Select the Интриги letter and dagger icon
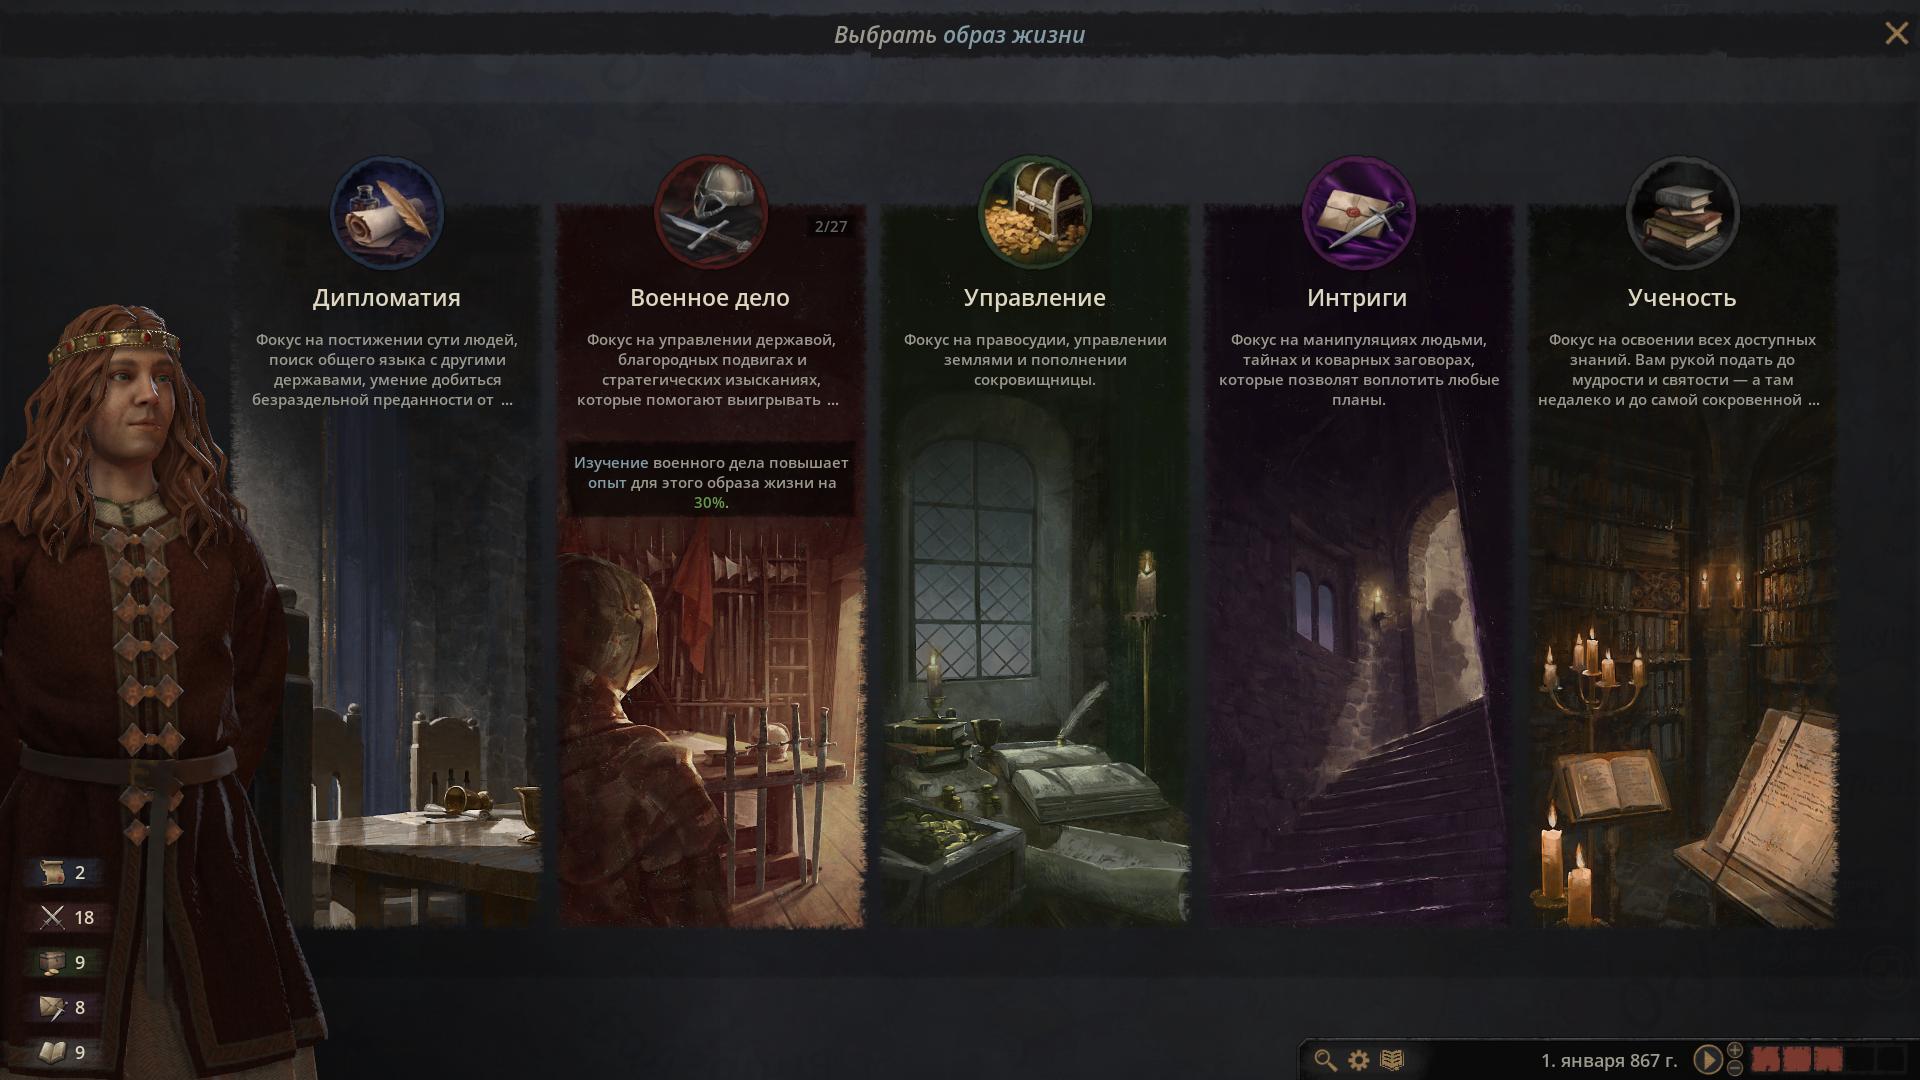The image size is (1920, 1080). click(1358, 213)
